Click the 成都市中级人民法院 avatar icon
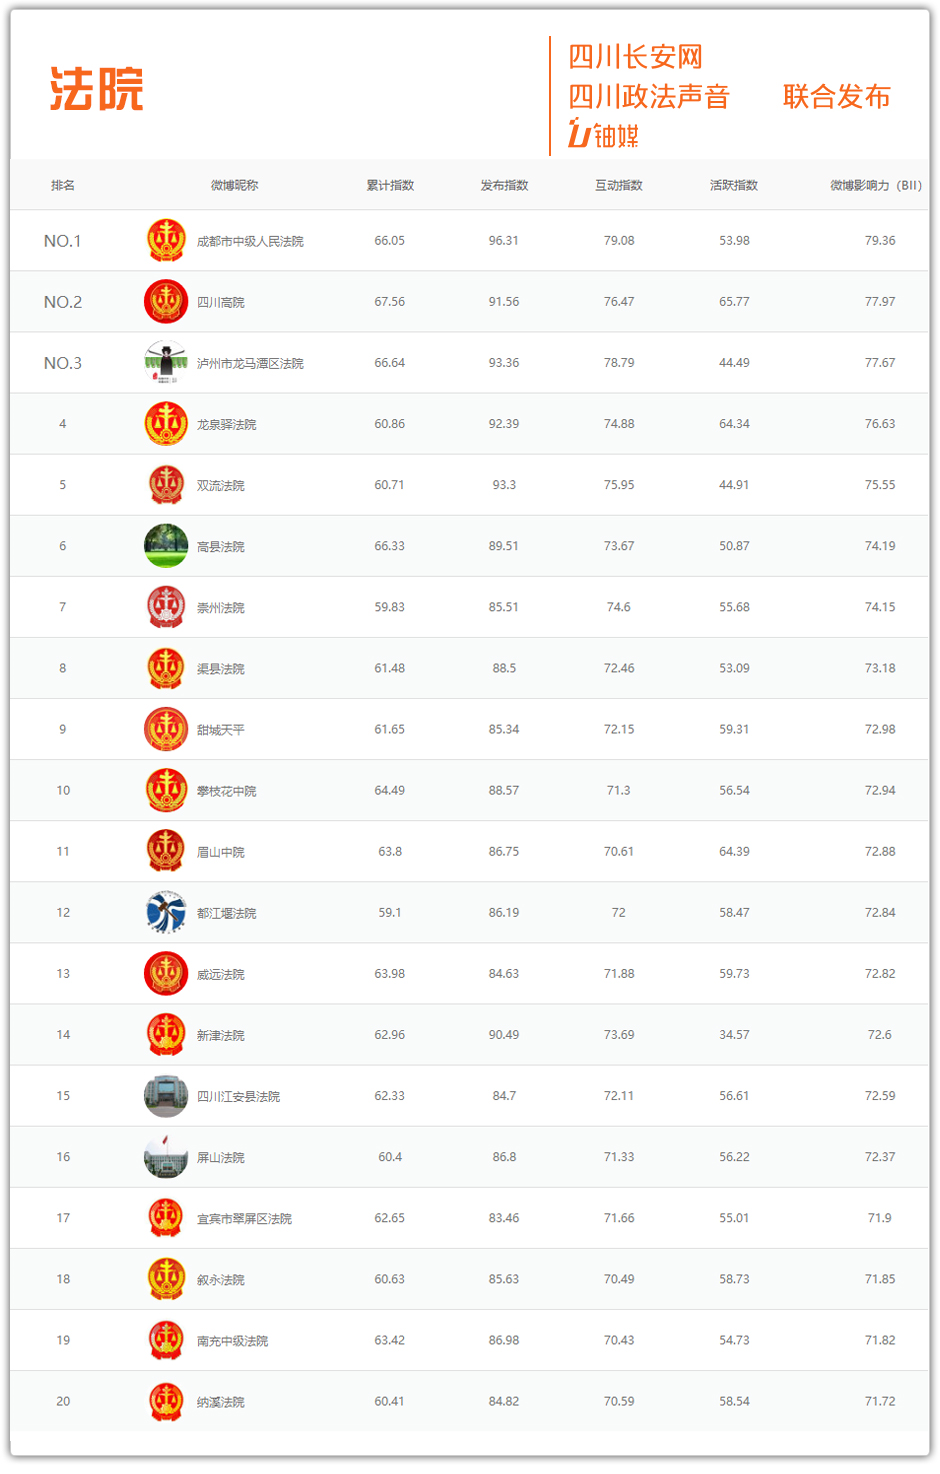This screenshot has width=940, height=1474. (x=166, y=241)
